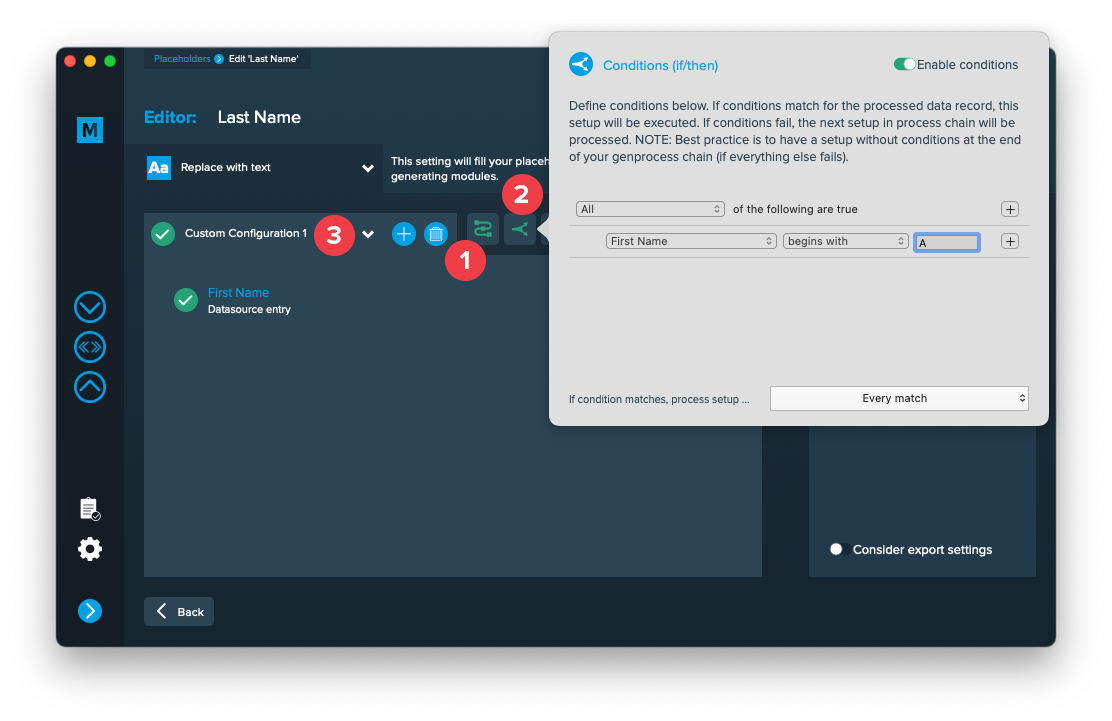This screenshot has width=1112, height=721.
Task: Toggle the Enable conditions switch
Action: tap(904, 65)
